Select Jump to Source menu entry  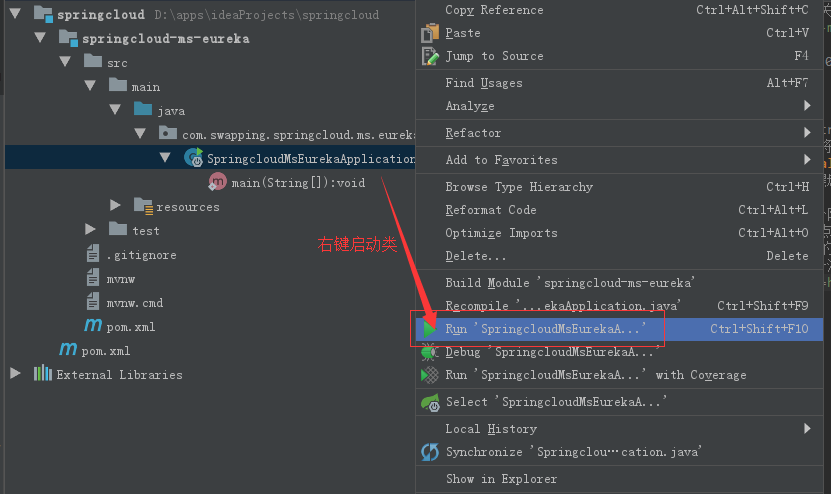(x=619, y=56)
